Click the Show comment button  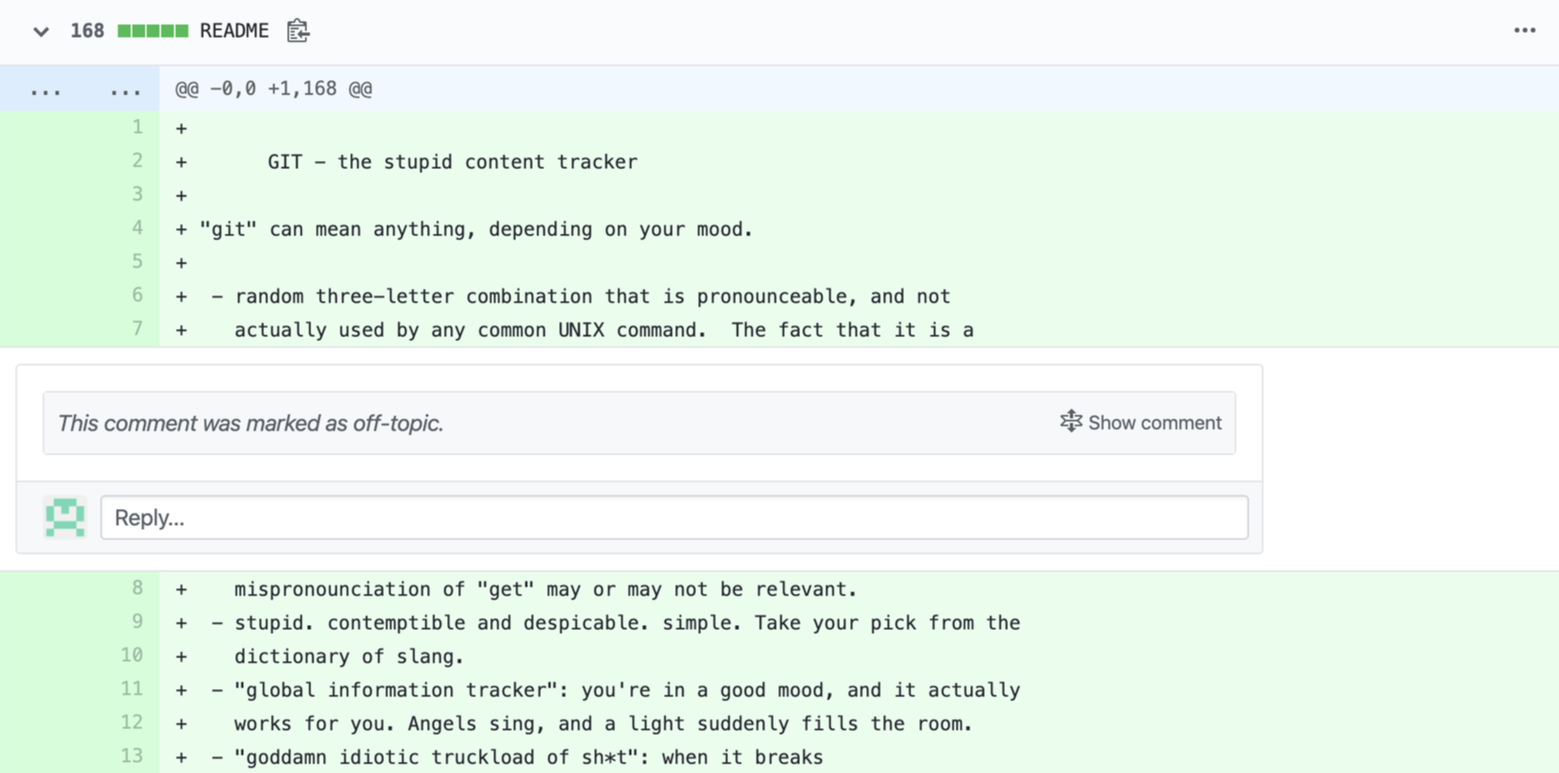(x=1154, y=423)
